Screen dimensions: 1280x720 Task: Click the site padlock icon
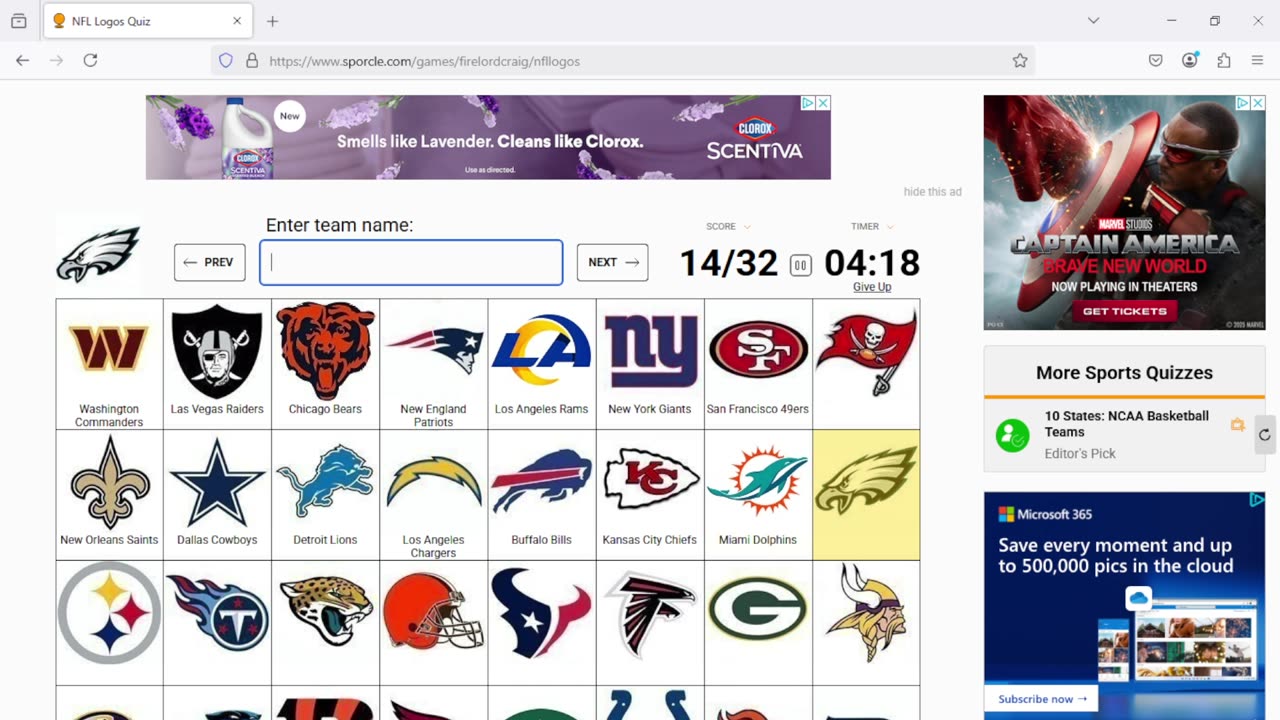[x=252, y=61]
